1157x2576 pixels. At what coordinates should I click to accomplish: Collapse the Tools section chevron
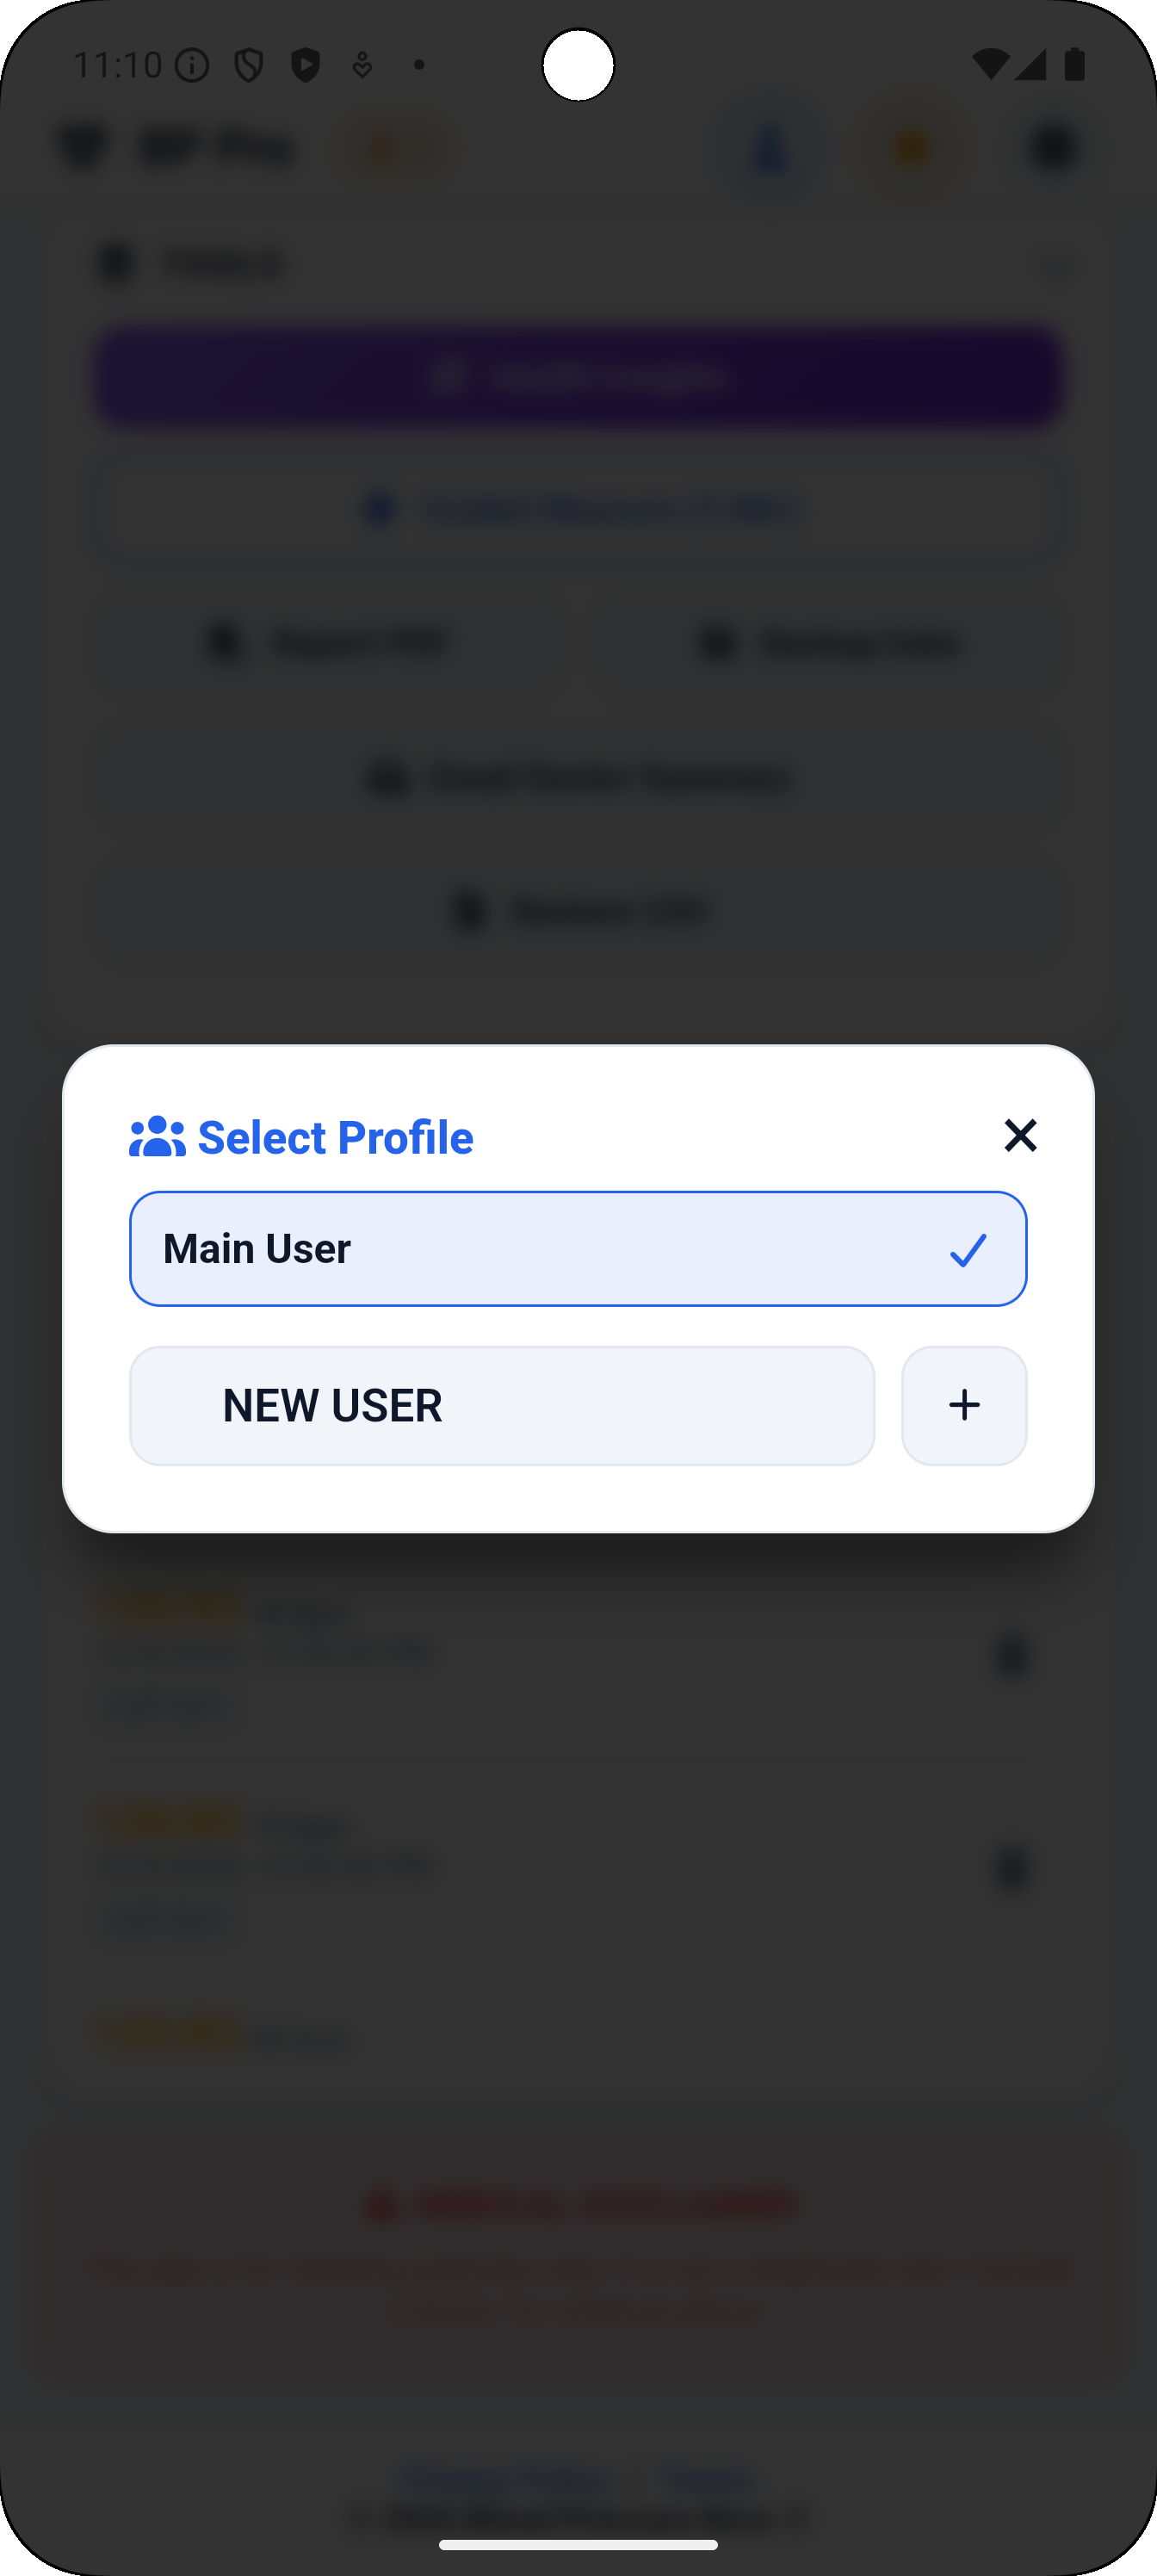[1055, 266]
